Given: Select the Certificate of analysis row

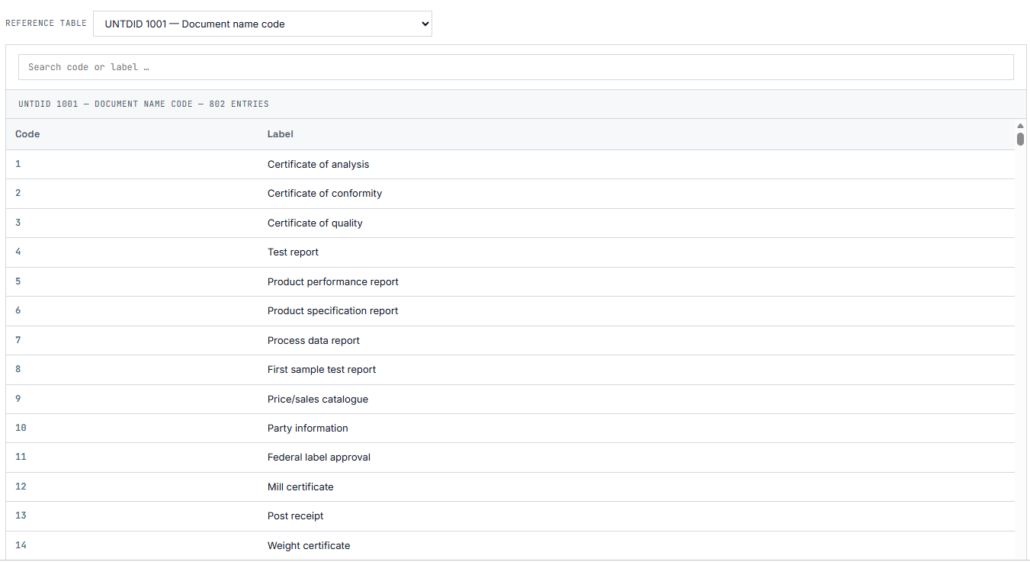Looking at the screenshot, I should click(510, 164).
